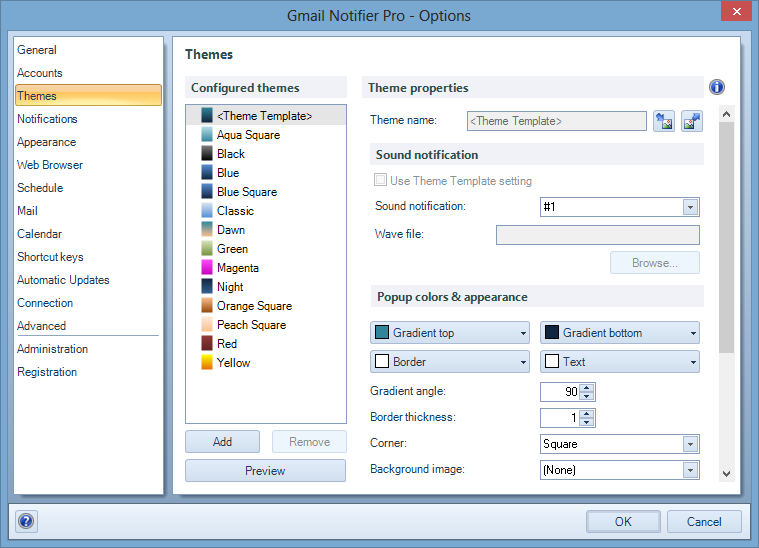759x548 pixels.
Task: Click the Add theme button
Action: [x=222, y=441]
